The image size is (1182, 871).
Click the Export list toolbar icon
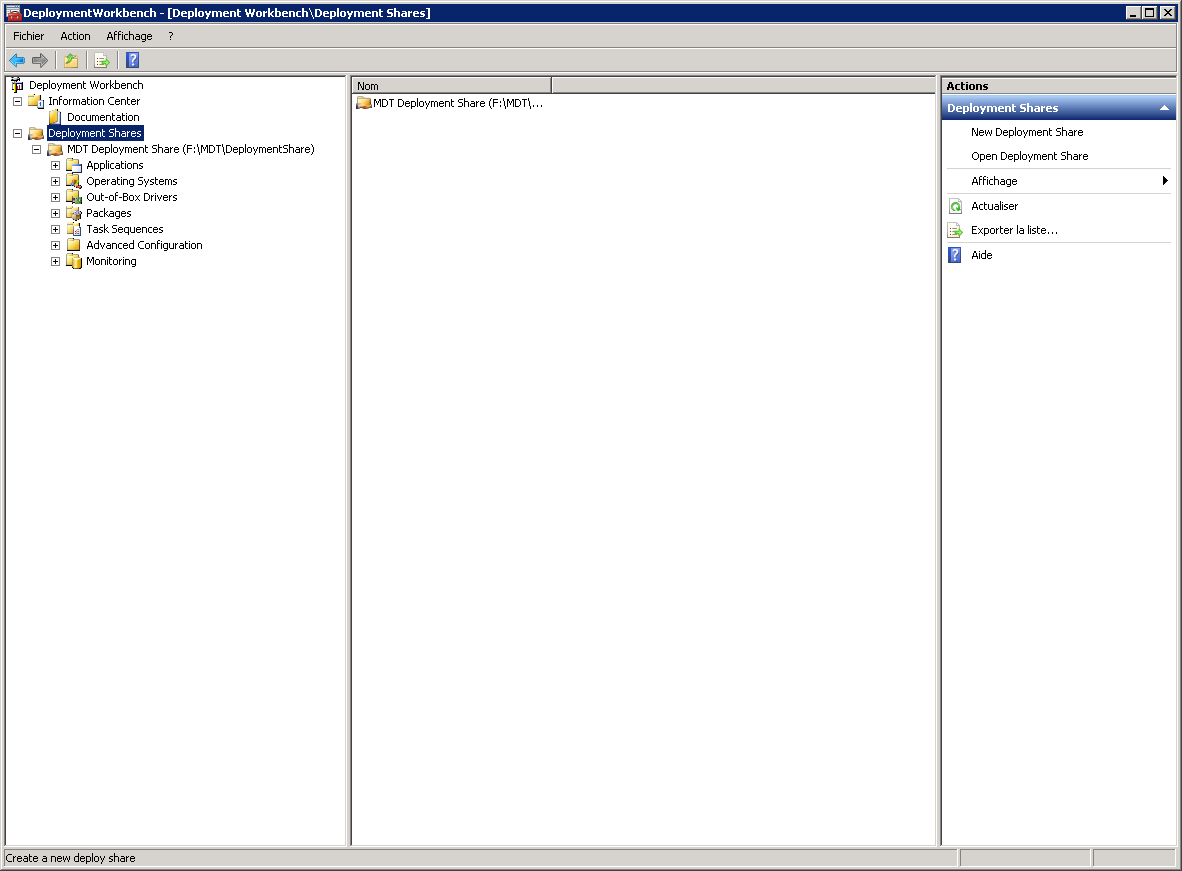pyautogui.click(x=101, y=60)
